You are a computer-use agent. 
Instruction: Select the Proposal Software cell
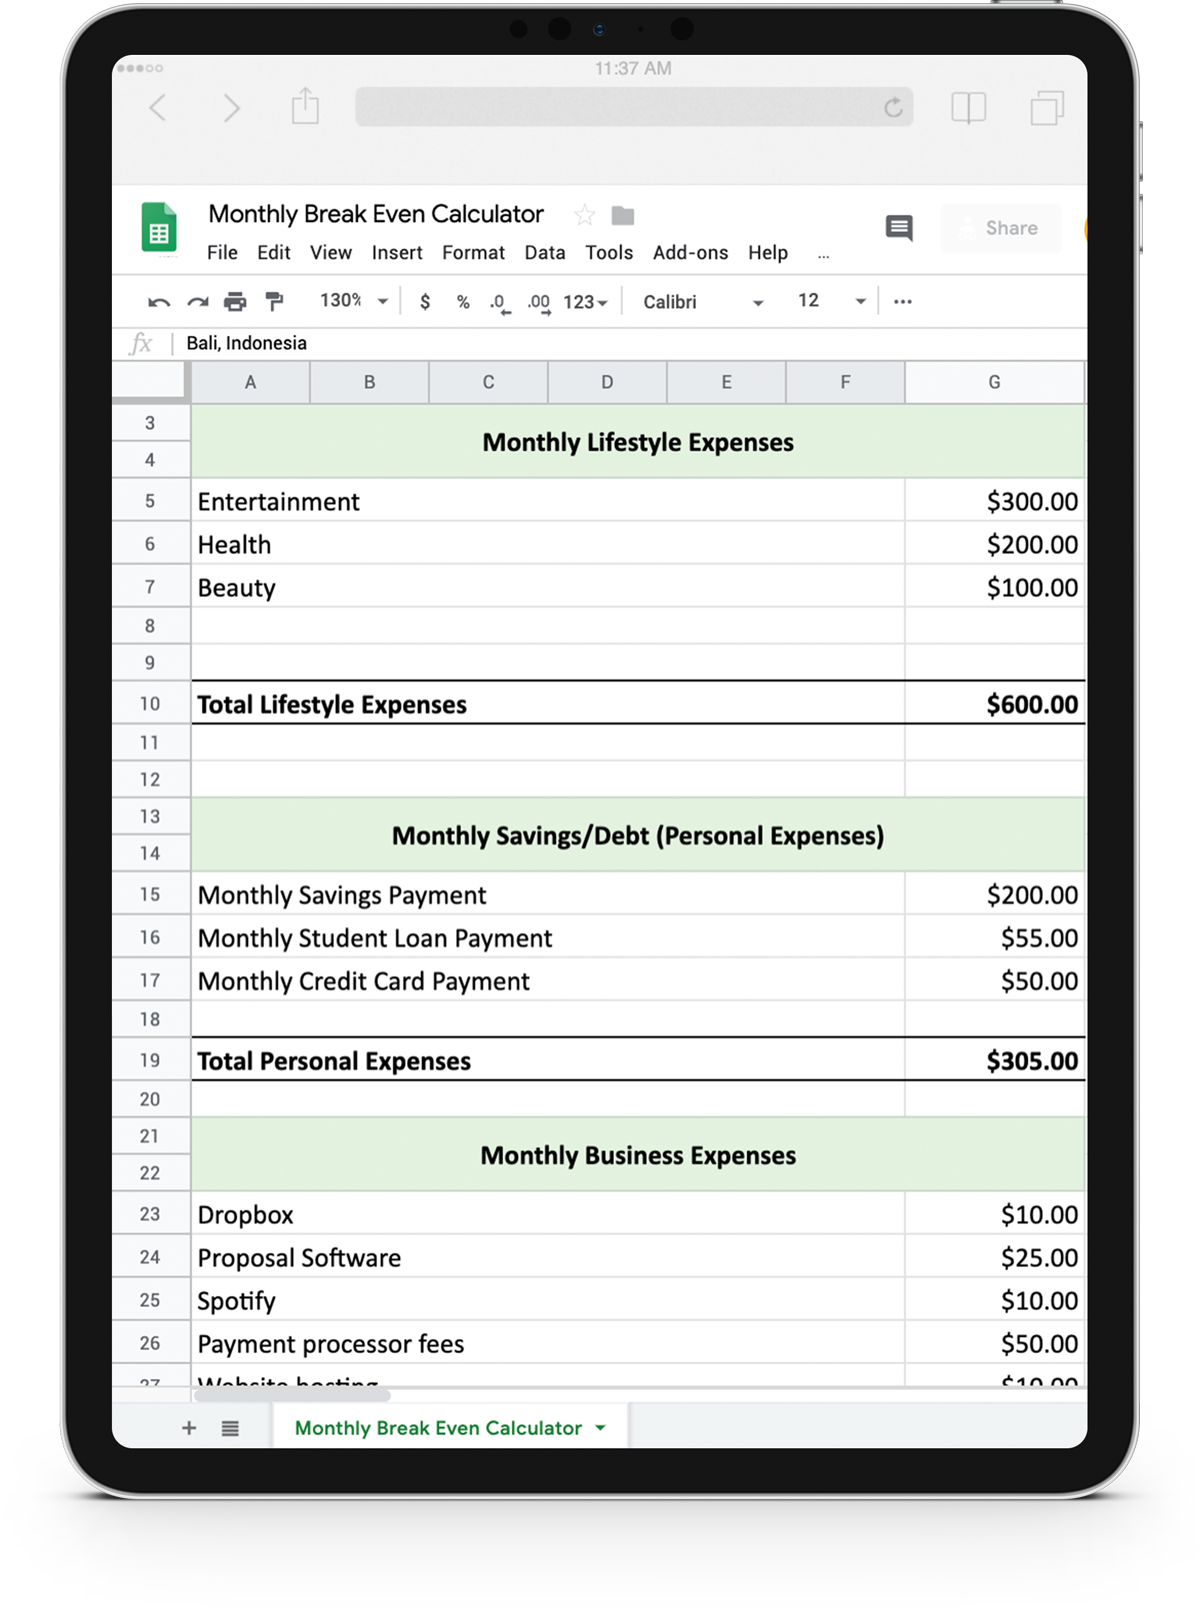(x=548, y=1257)
